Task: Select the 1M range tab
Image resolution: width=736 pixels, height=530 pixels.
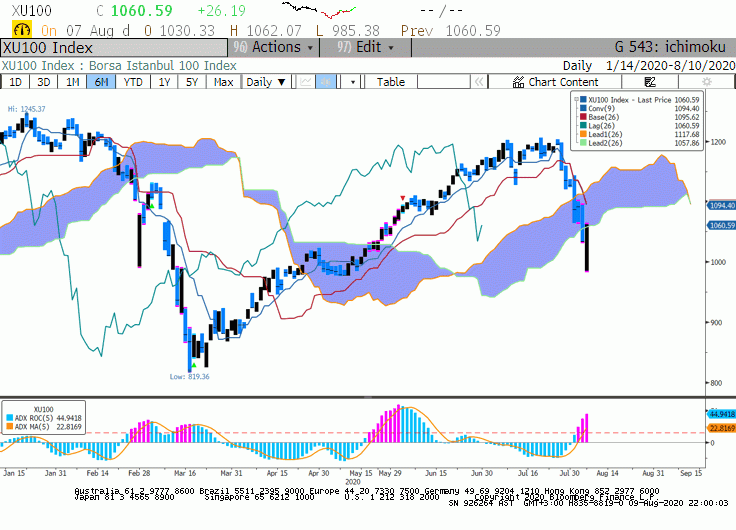Action: (x=72, y=82)
